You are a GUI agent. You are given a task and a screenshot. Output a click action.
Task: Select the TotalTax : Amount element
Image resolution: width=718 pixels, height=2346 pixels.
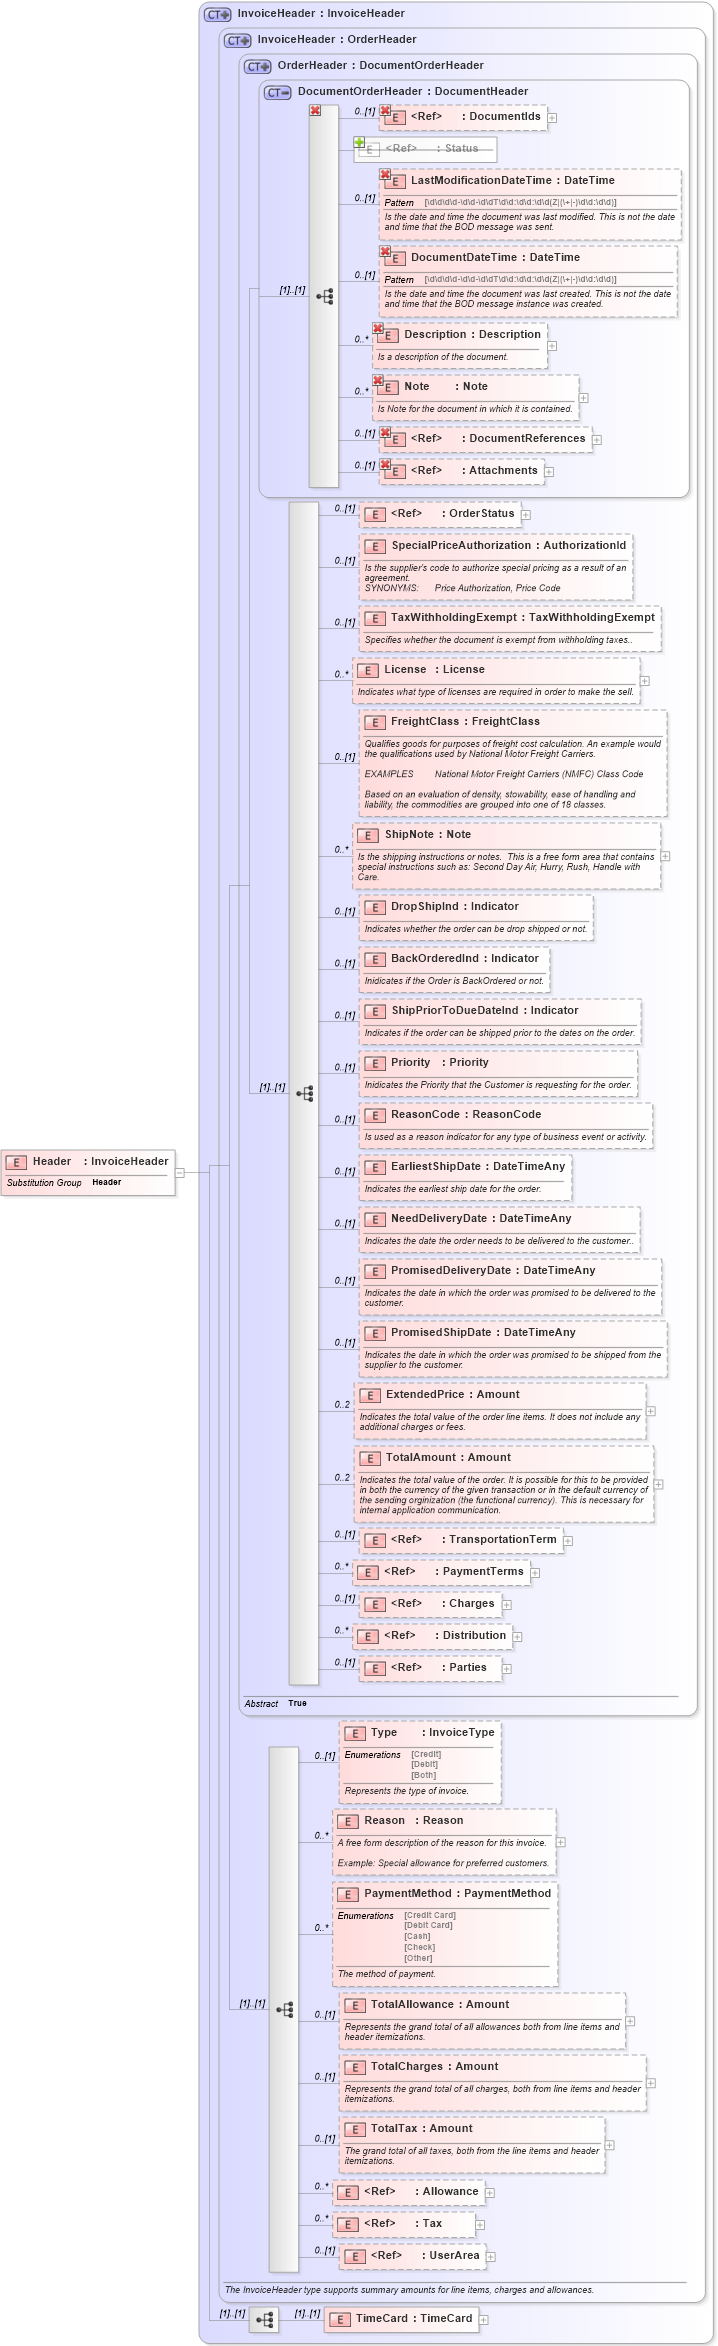[472, 2144]
